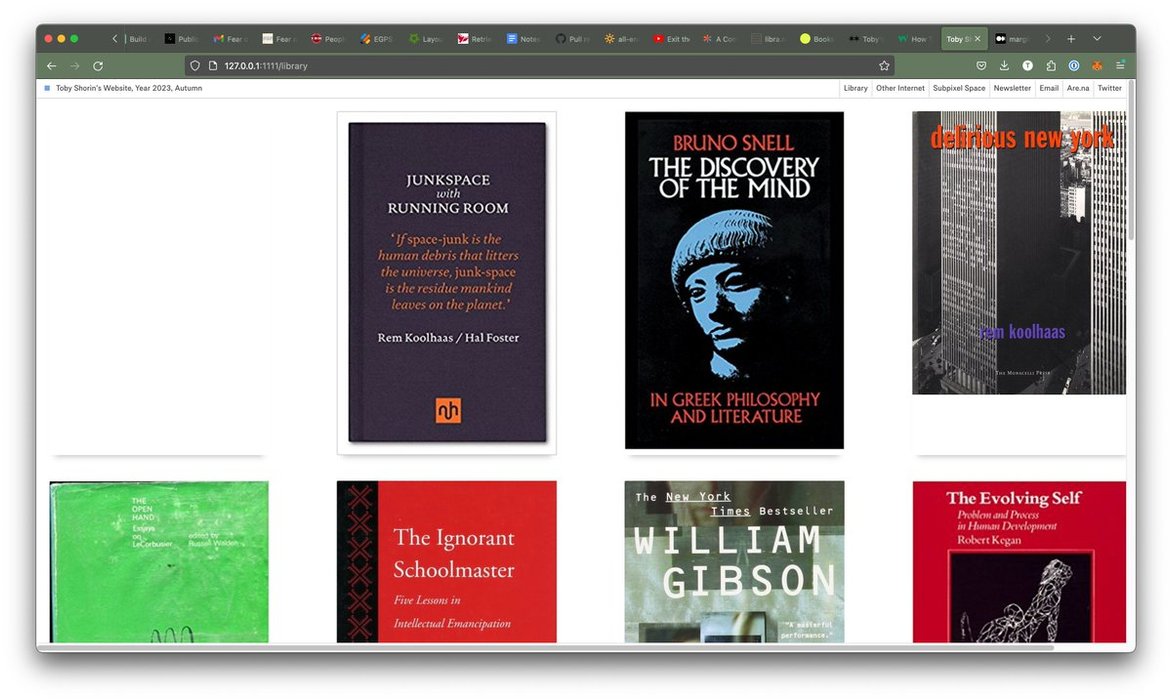Go back using the browser back arrow
Screen dimensions: 1172x700
coord(52,66)
